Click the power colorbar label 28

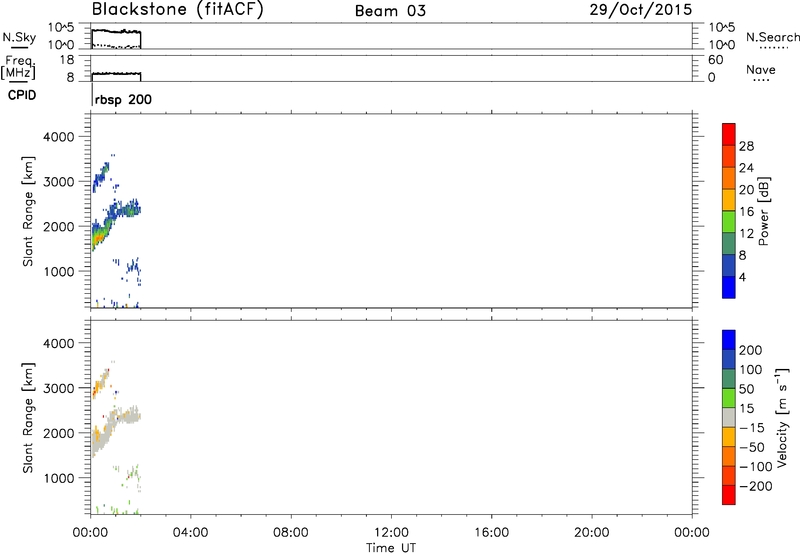point(746,146)
